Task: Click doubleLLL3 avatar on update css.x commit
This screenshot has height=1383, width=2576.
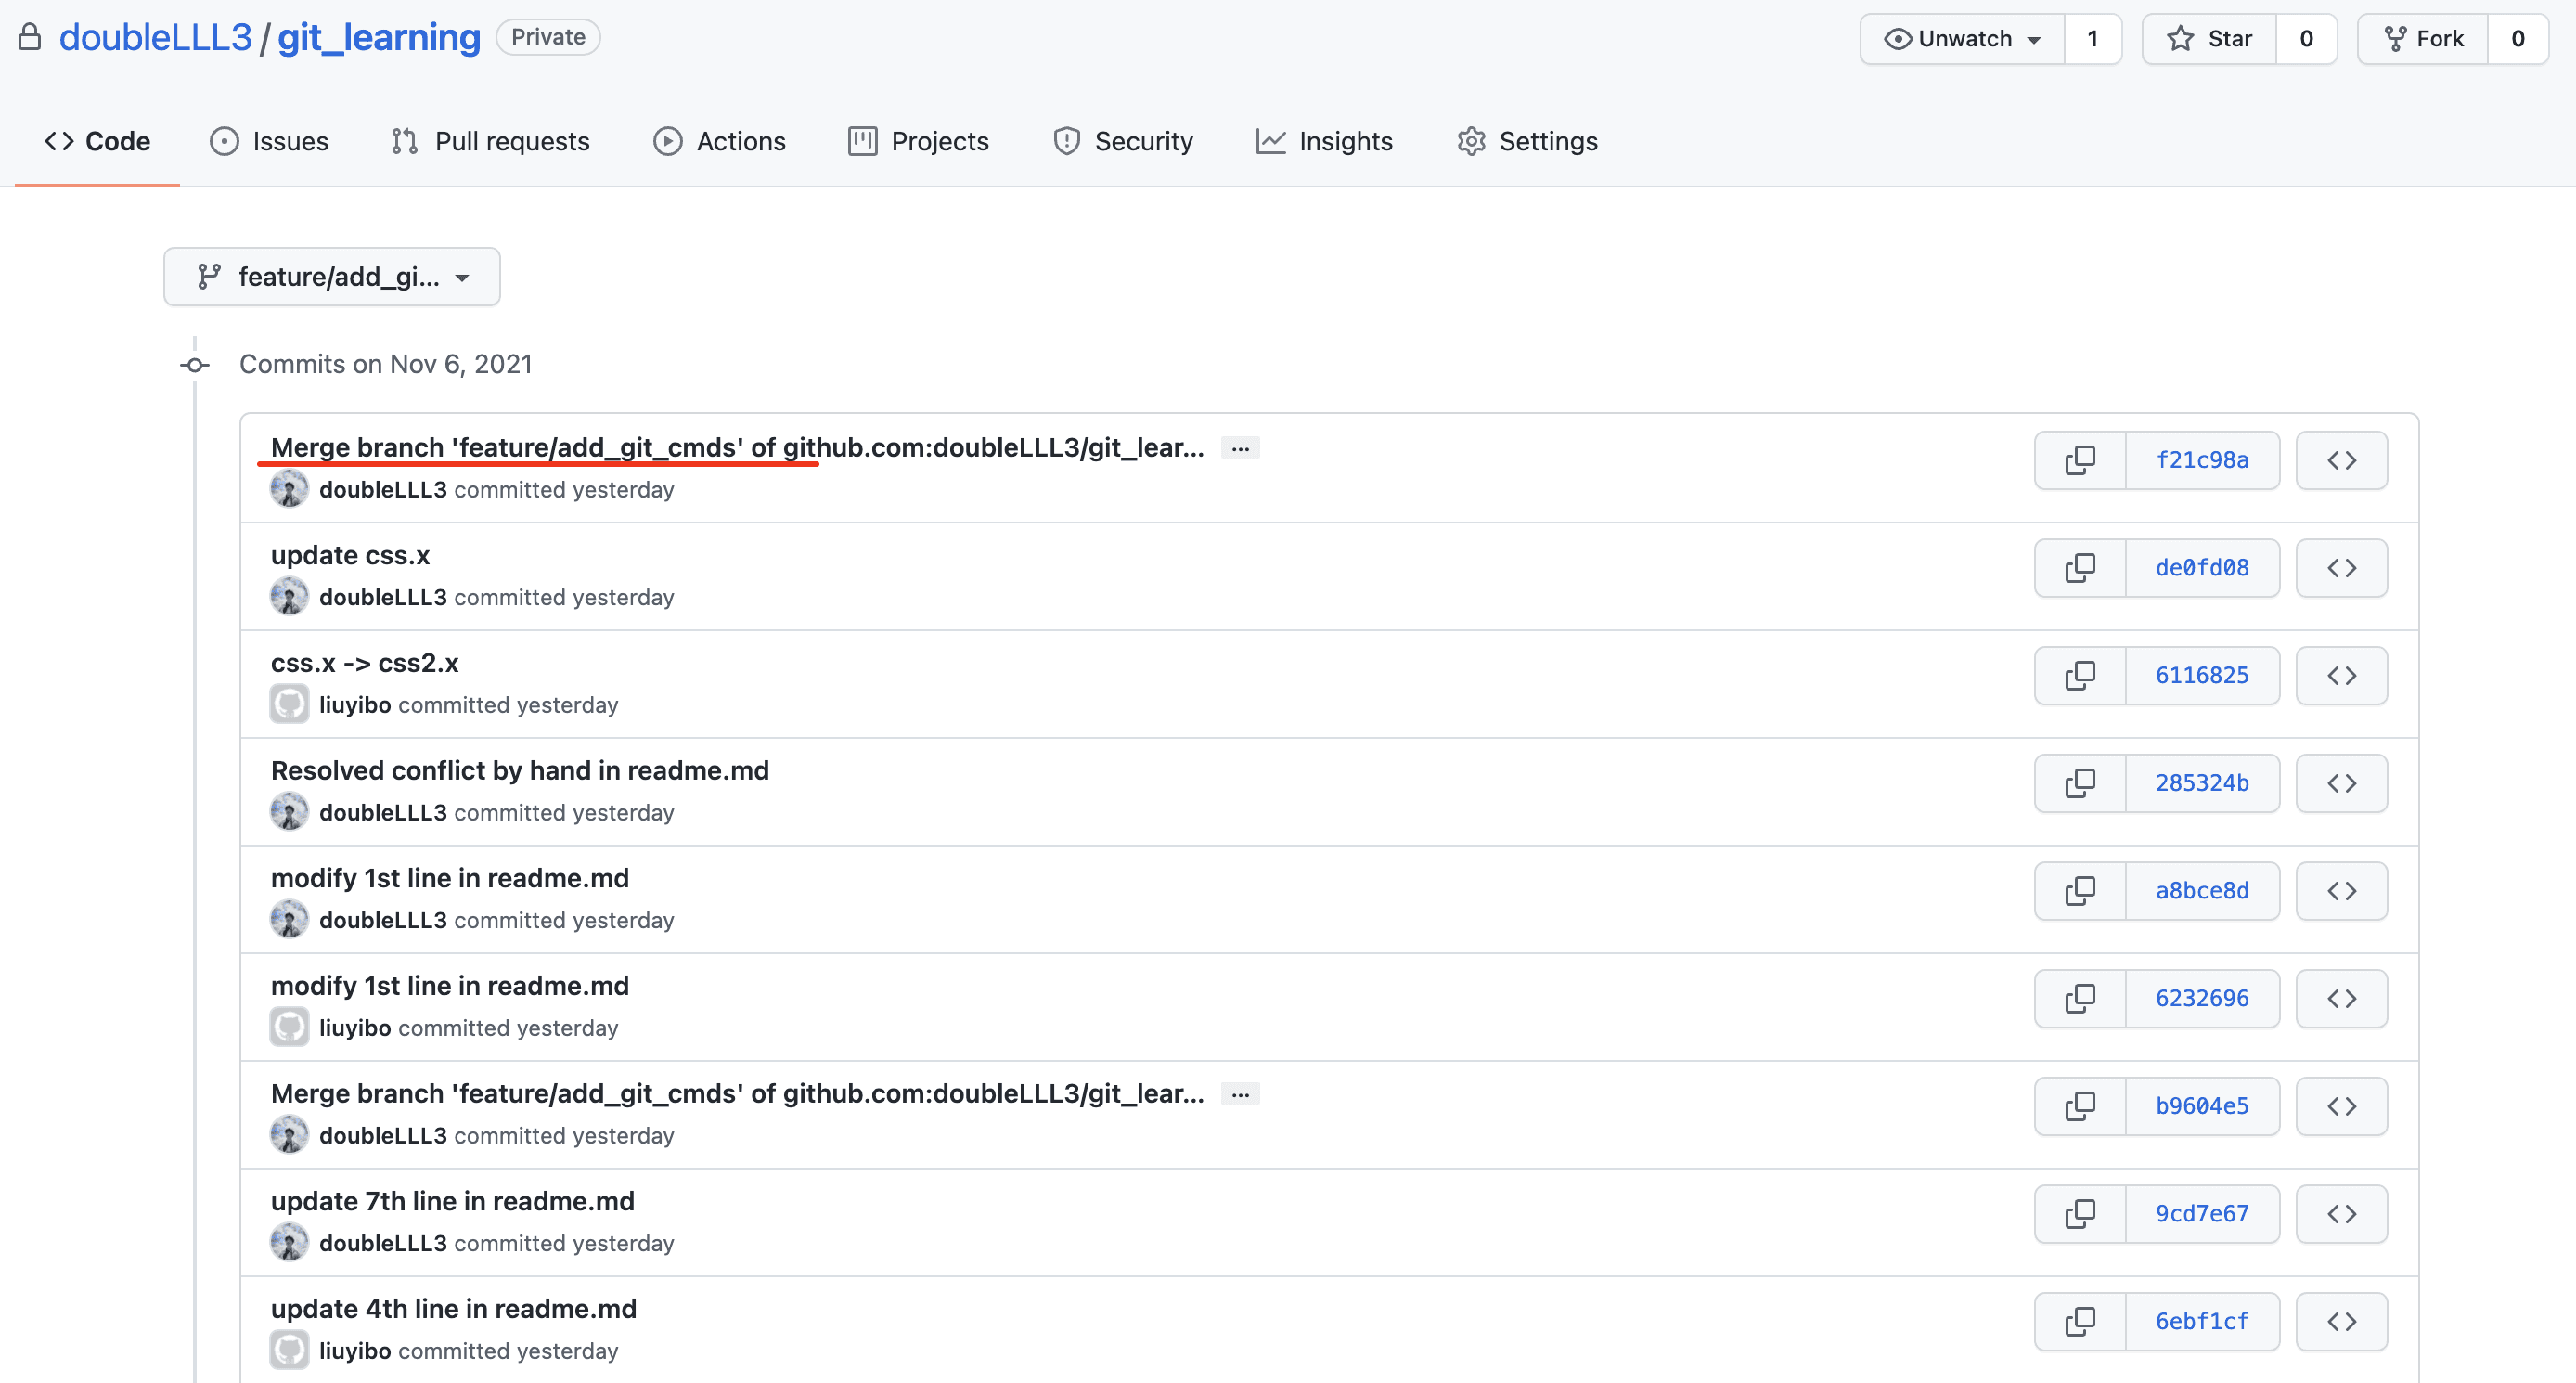Action: (x=289, y=597)
